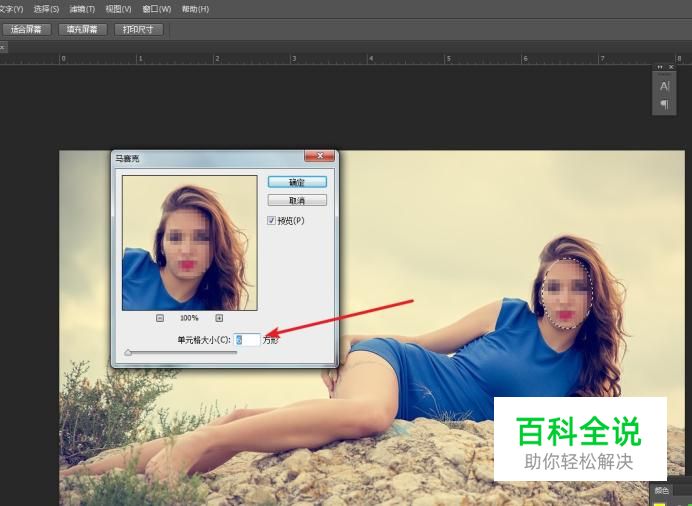
Task: Click the zoom in plus icon under preview
Action: pyautogui.click(x=219, y=318)
